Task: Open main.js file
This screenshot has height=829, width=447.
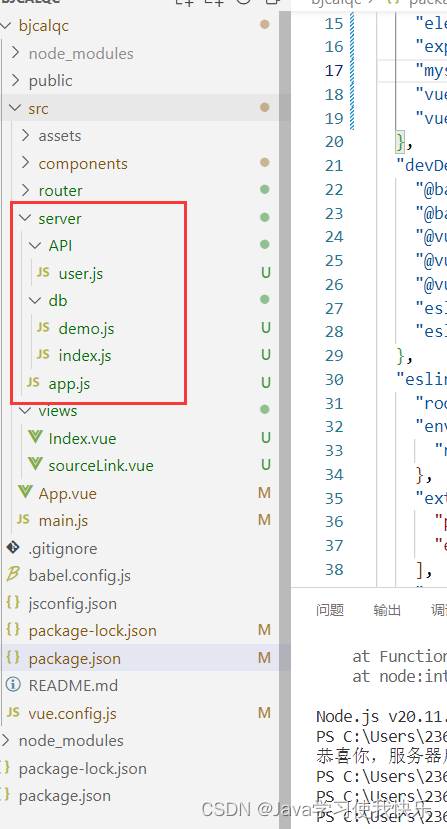Action: (x=63, y=521)
